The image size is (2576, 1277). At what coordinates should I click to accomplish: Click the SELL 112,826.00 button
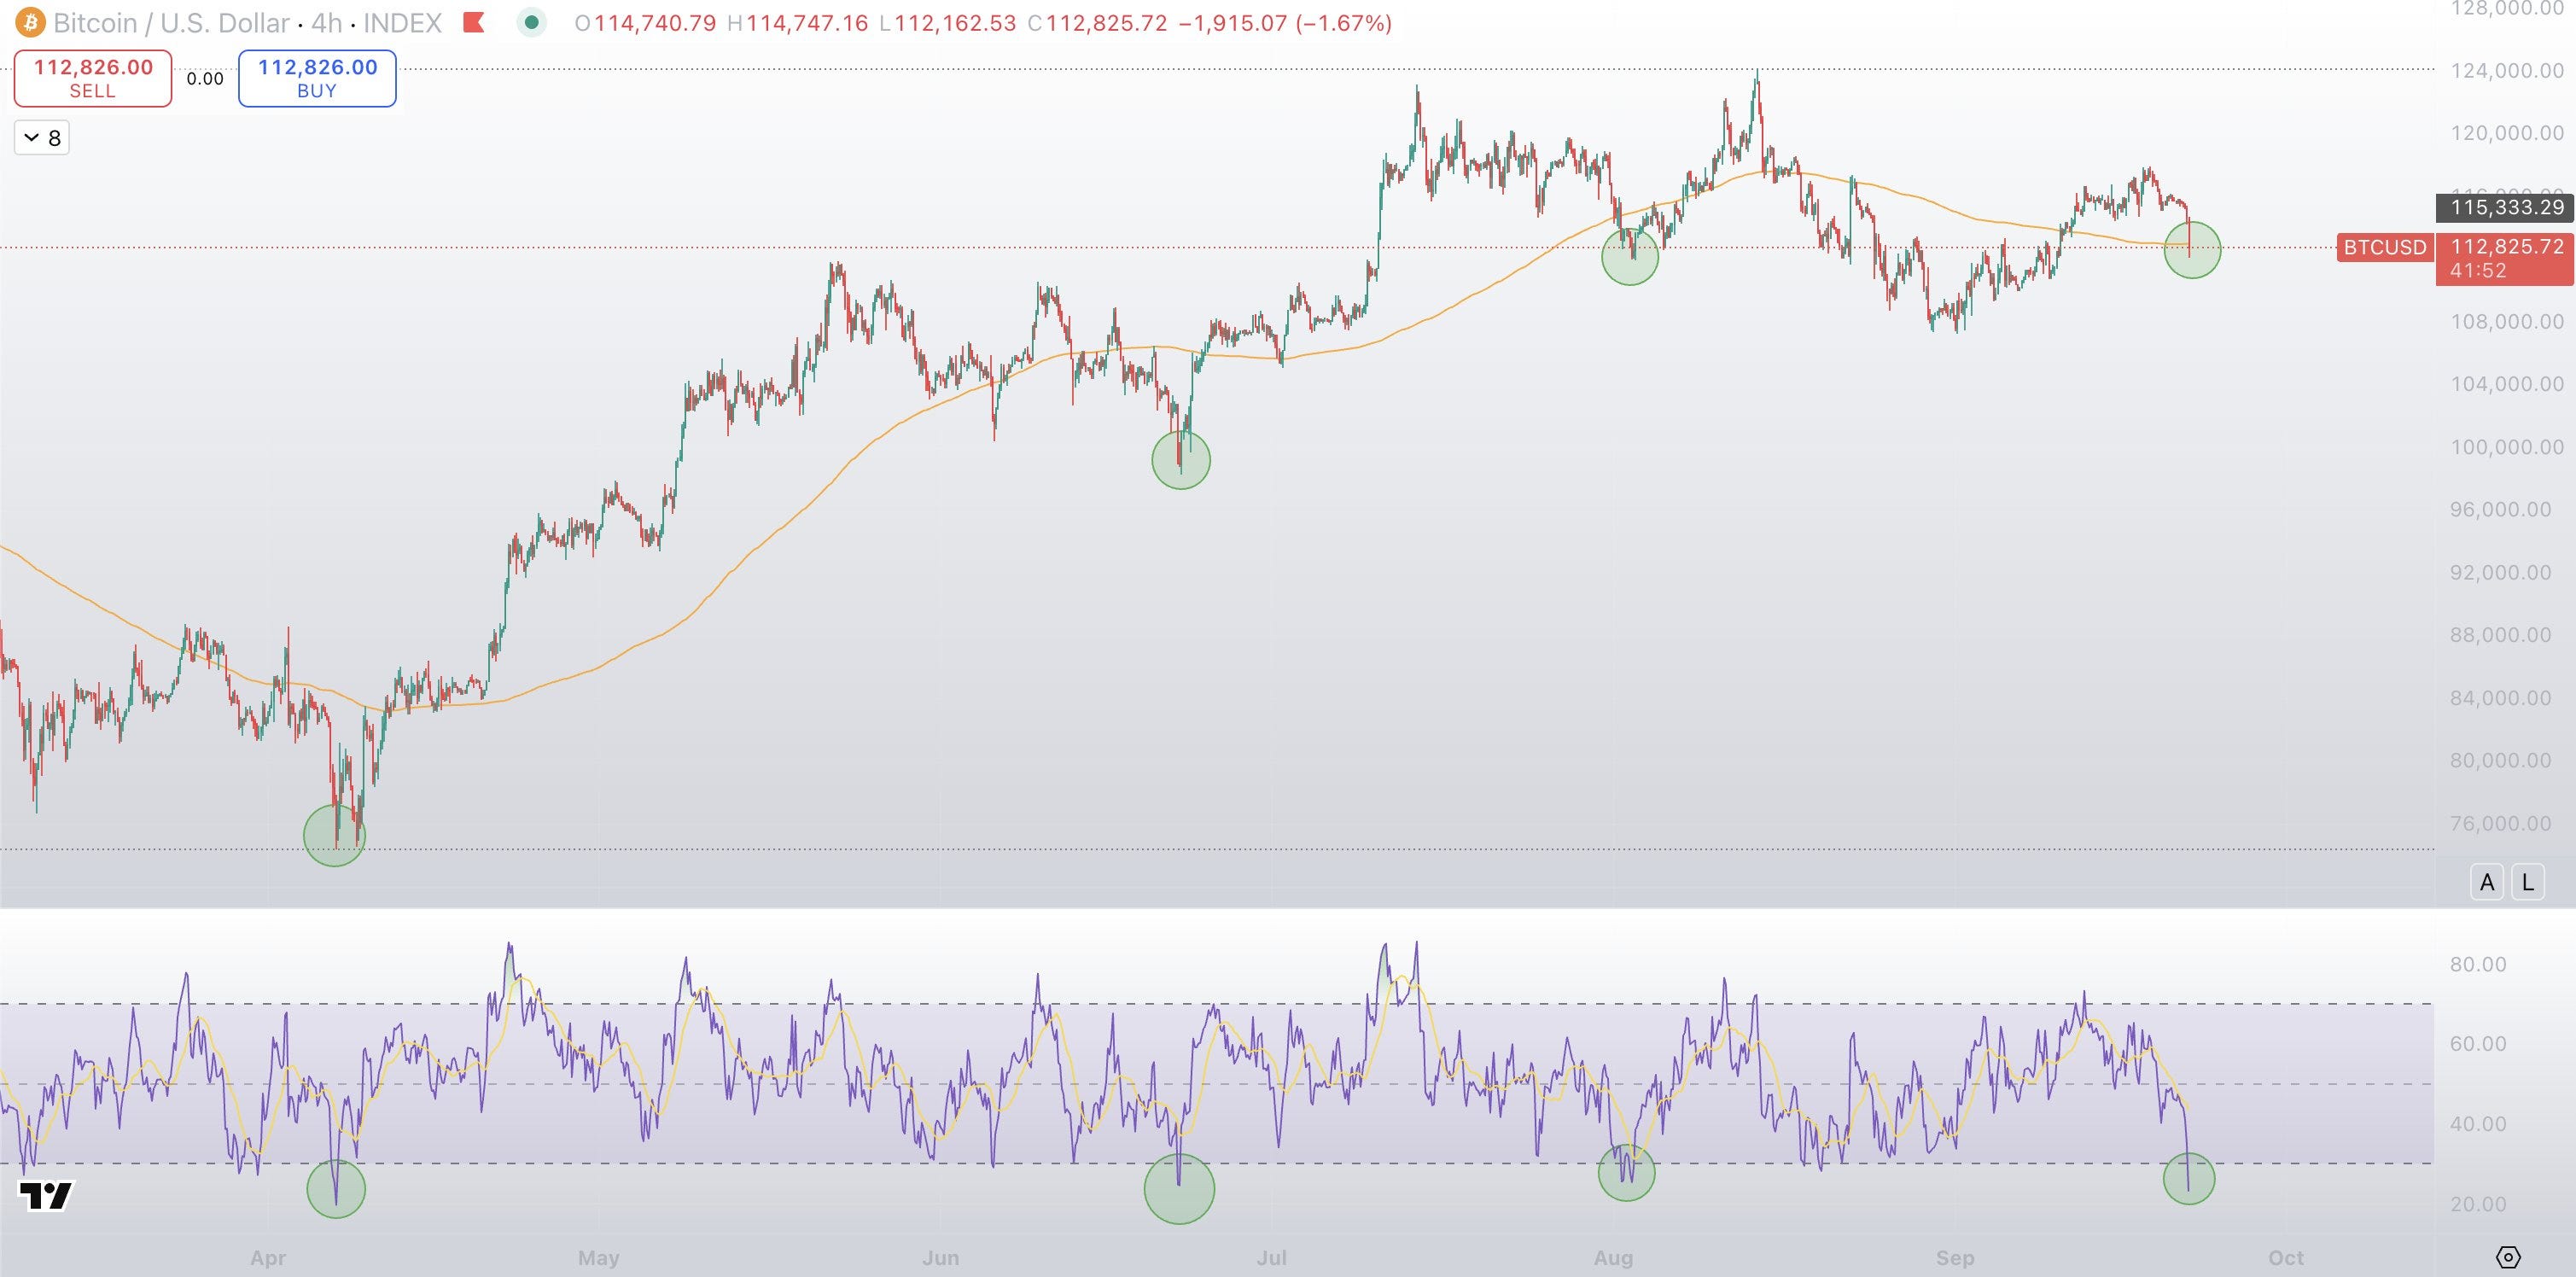pos(93,78)
